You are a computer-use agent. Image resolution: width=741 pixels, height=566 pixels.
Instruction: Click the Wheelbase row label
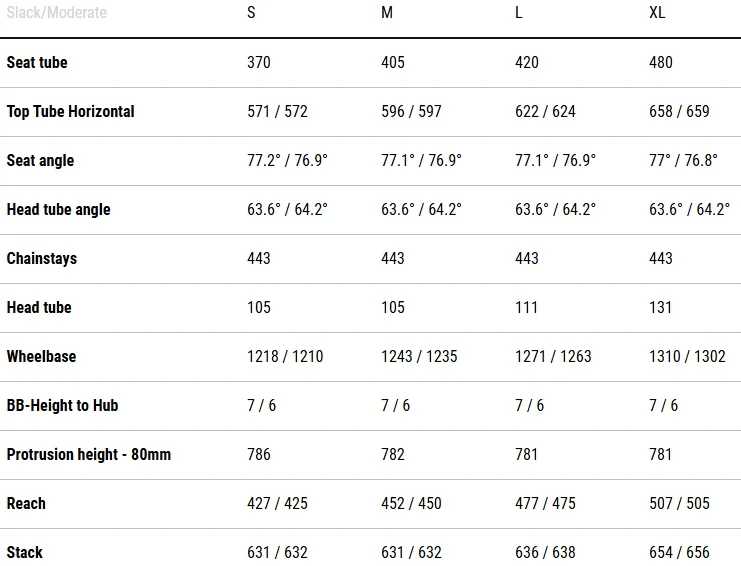41,356
